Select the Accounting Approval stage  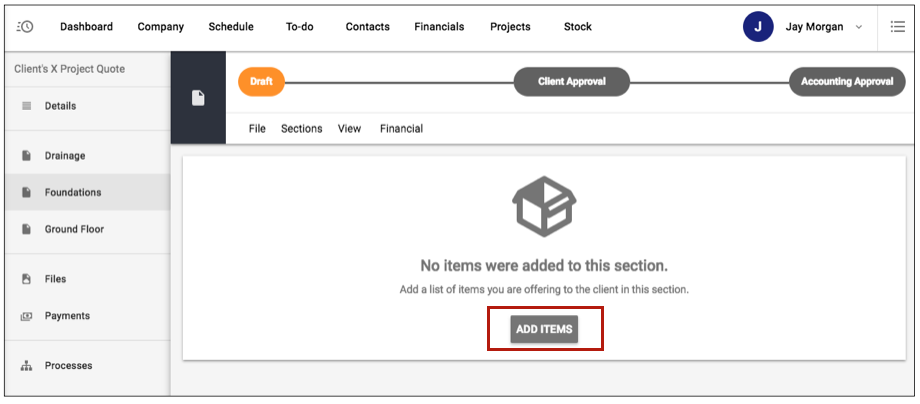click(x=846, y=82)
